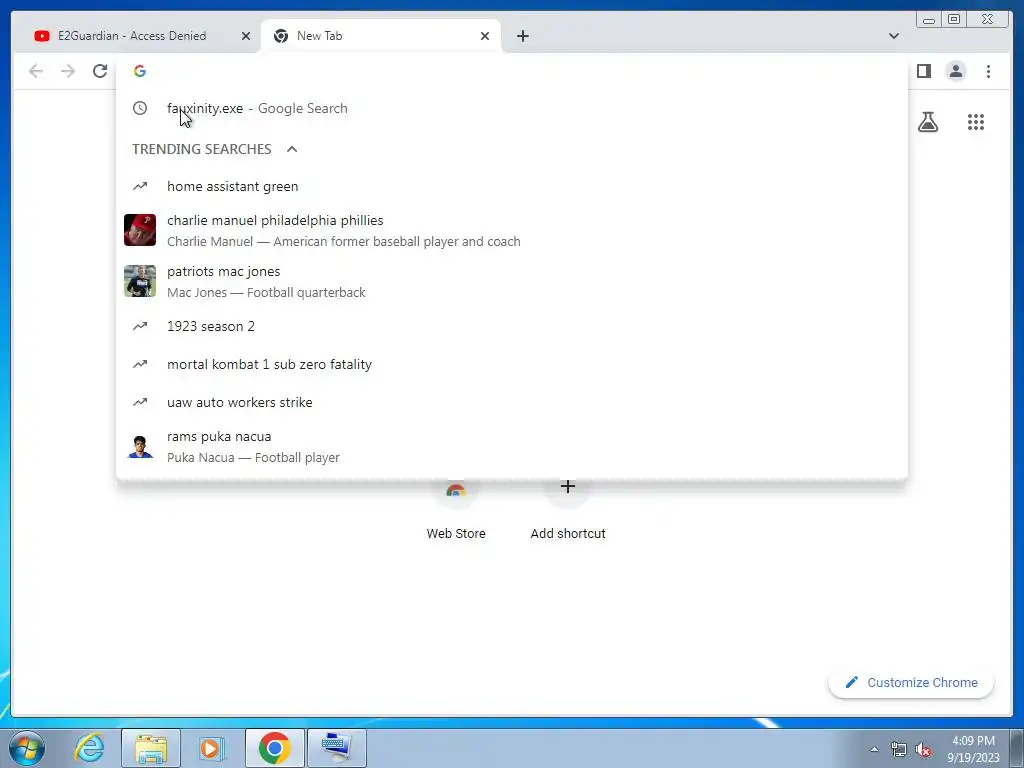This screenshot has height=768, width=1024.
Task: Show hidden system tray icons
Action: point(874,749)
